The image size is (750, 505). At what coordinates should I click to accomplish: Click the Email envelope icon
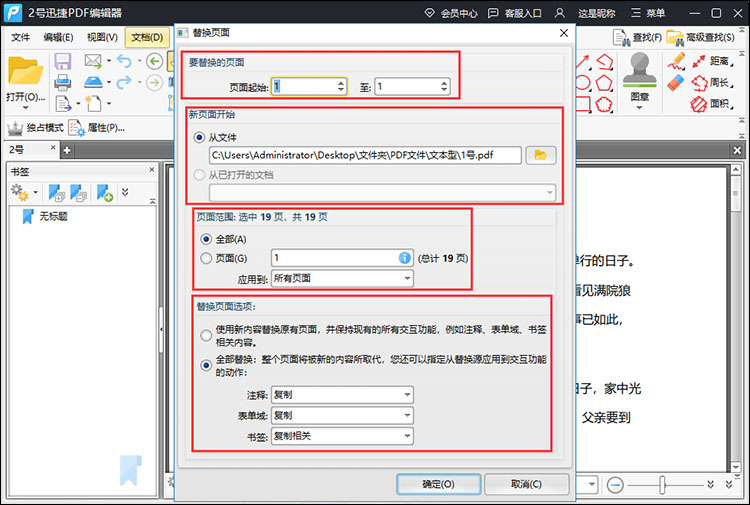(x=93, y=61)
